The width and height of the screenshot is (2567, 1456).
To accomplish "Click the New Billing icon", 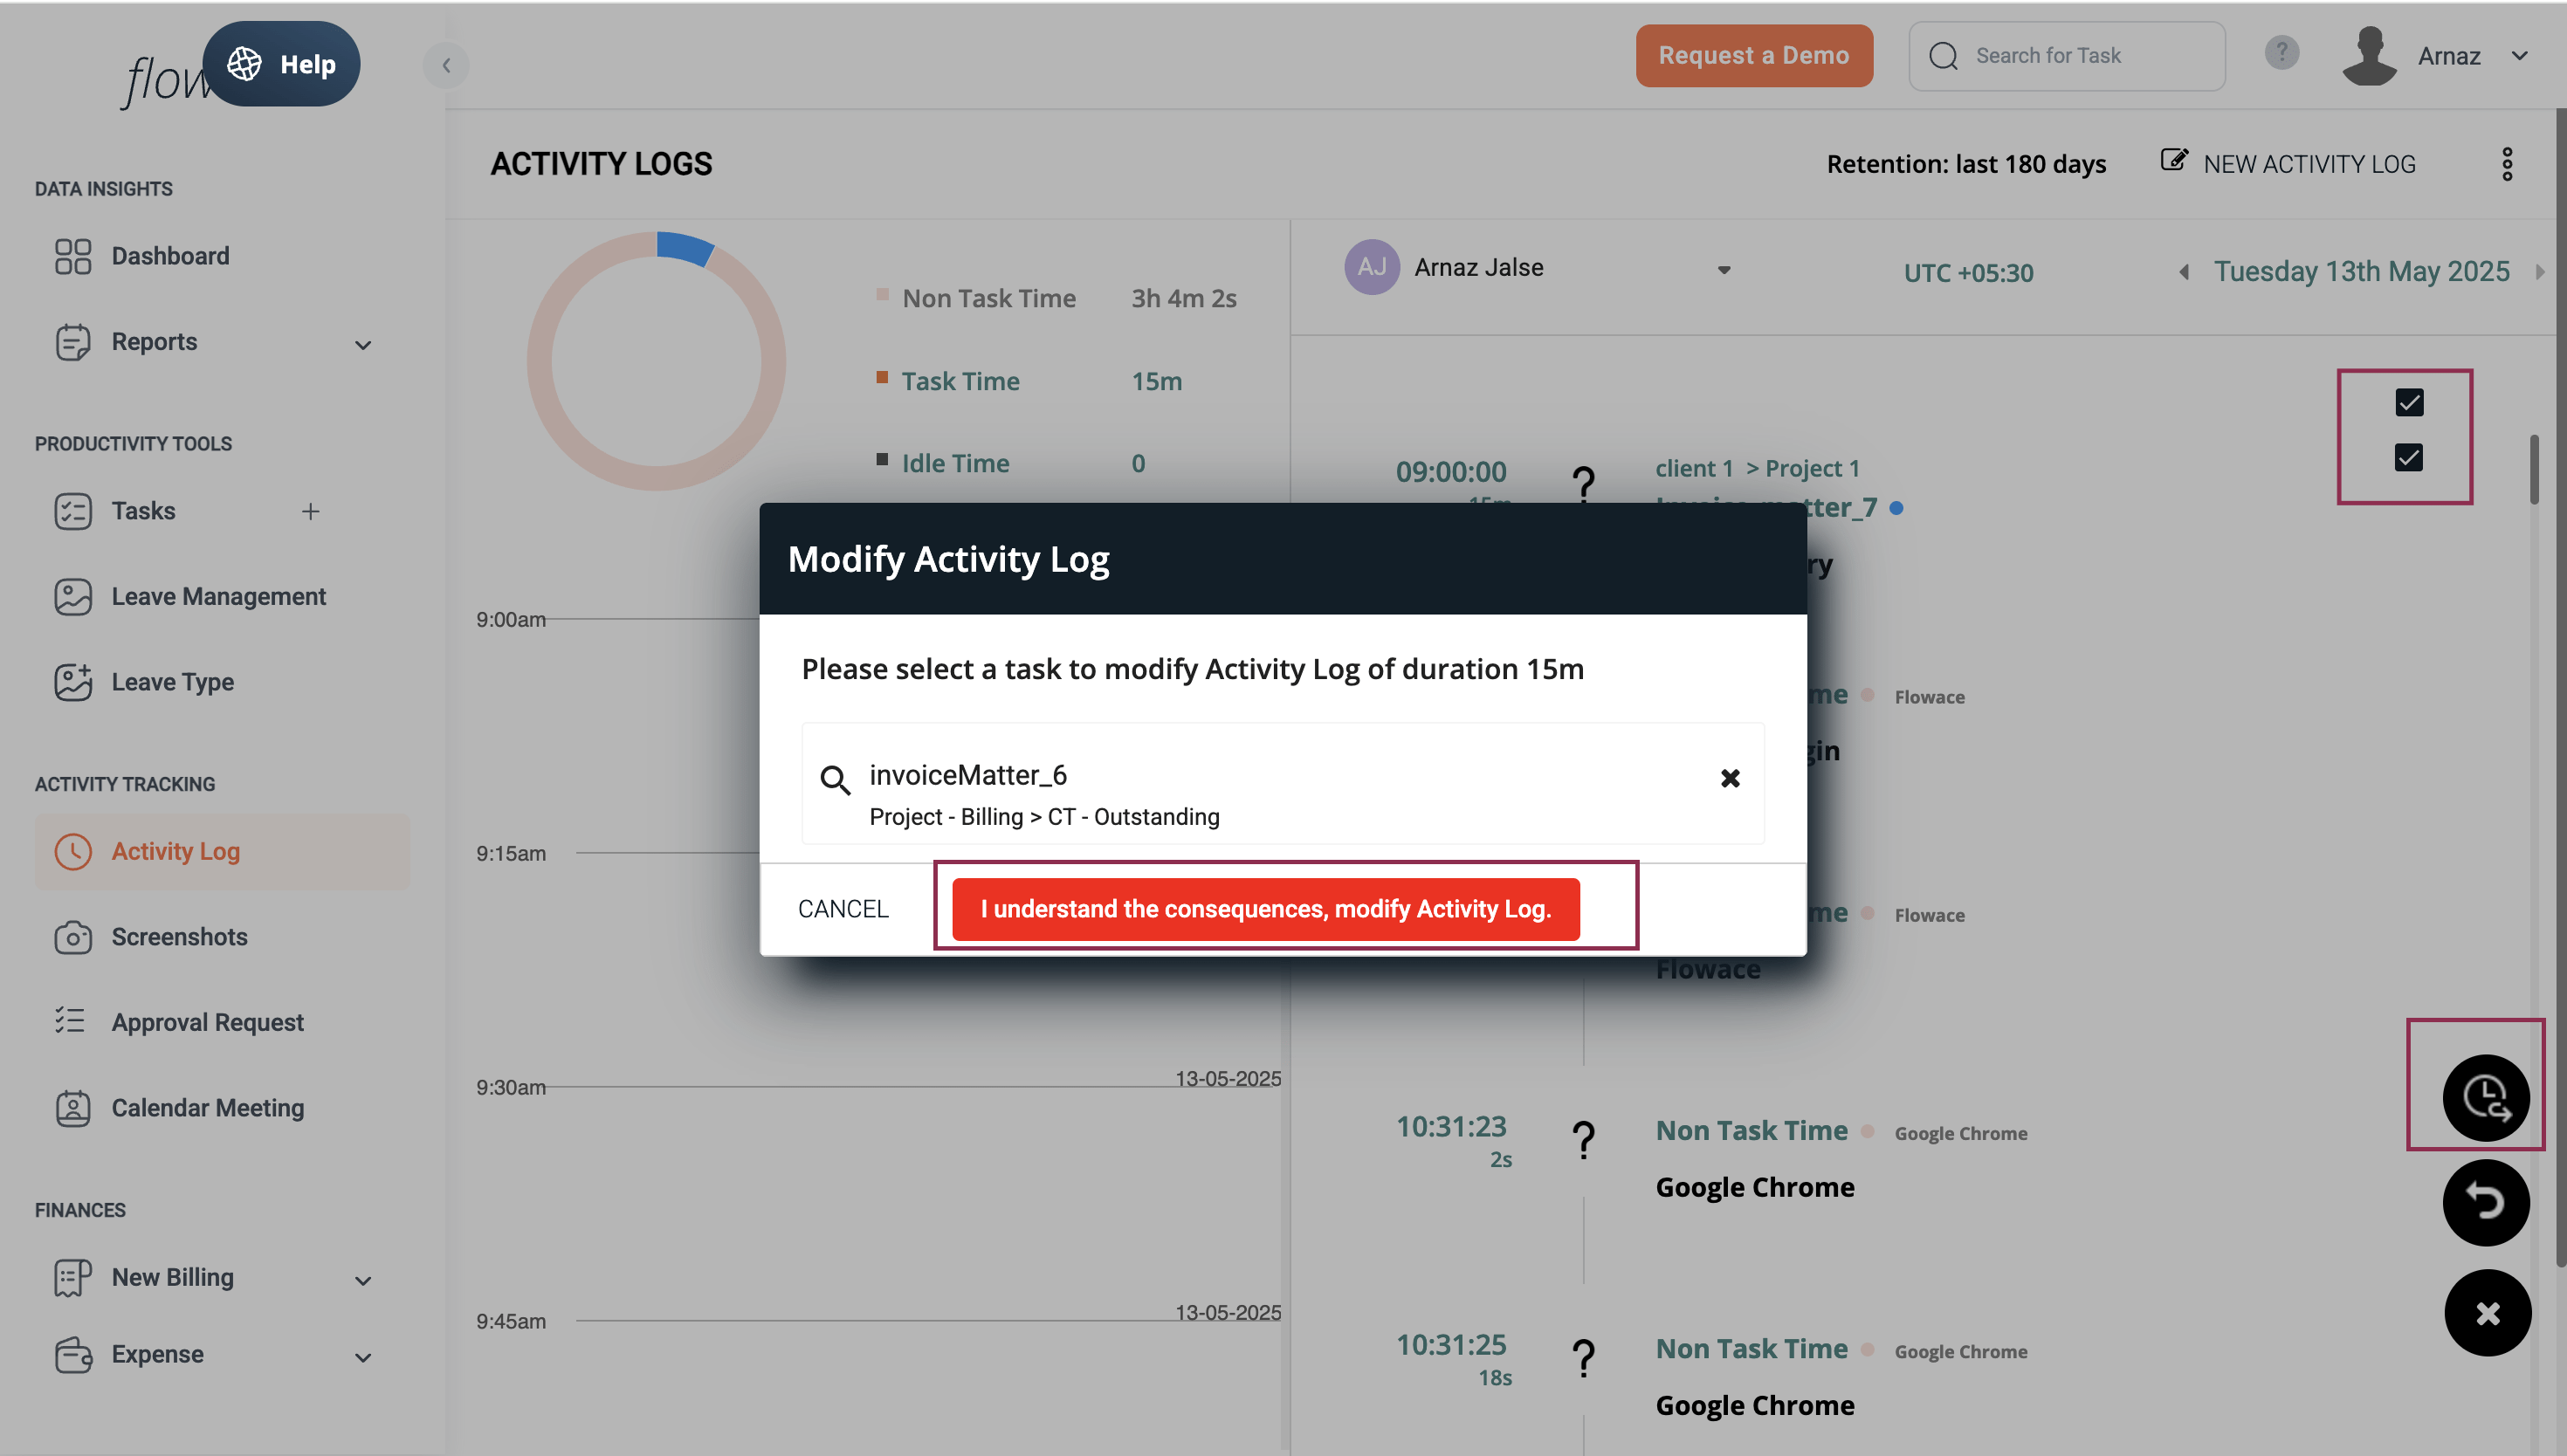I will [x=73, y=1278].
